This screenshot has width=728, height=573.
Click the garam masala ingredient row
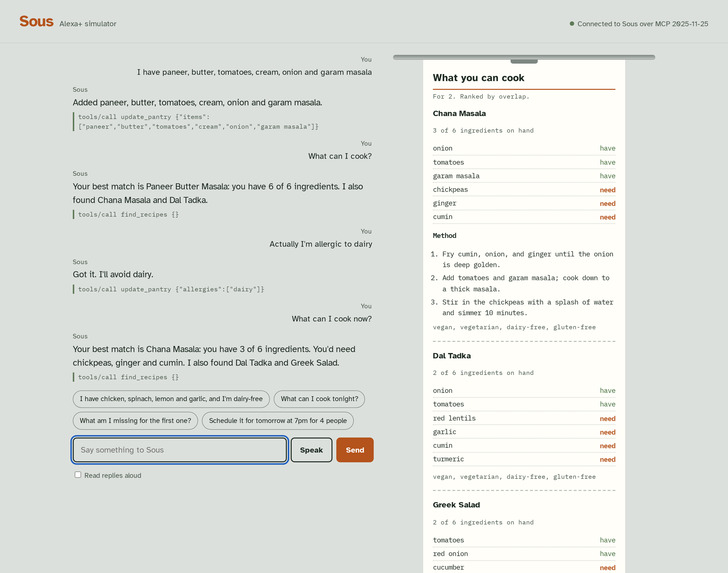[524, 176]
